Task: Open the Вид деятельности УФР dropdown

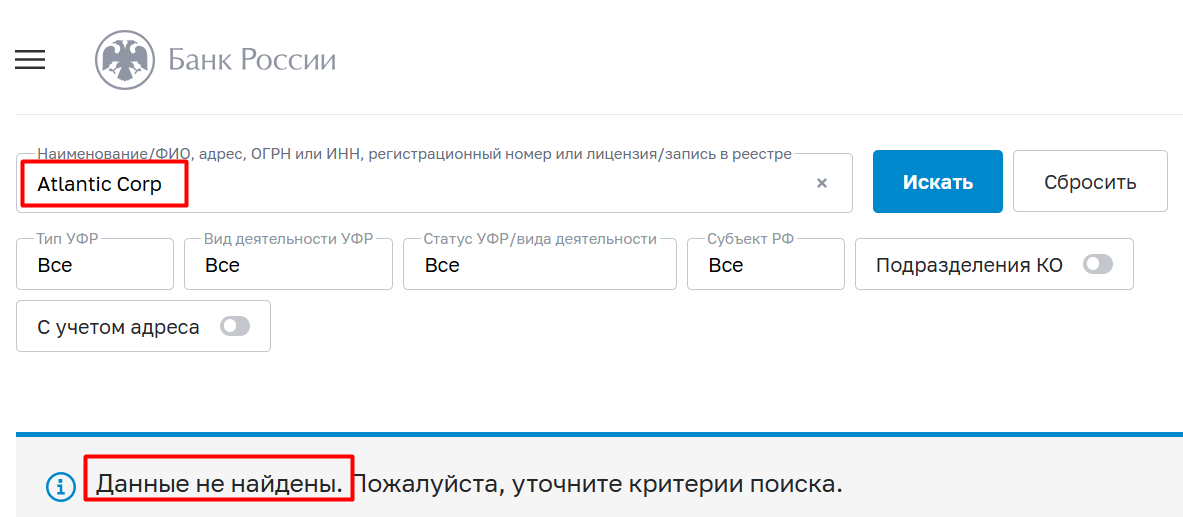Action: tap(288, 264)
